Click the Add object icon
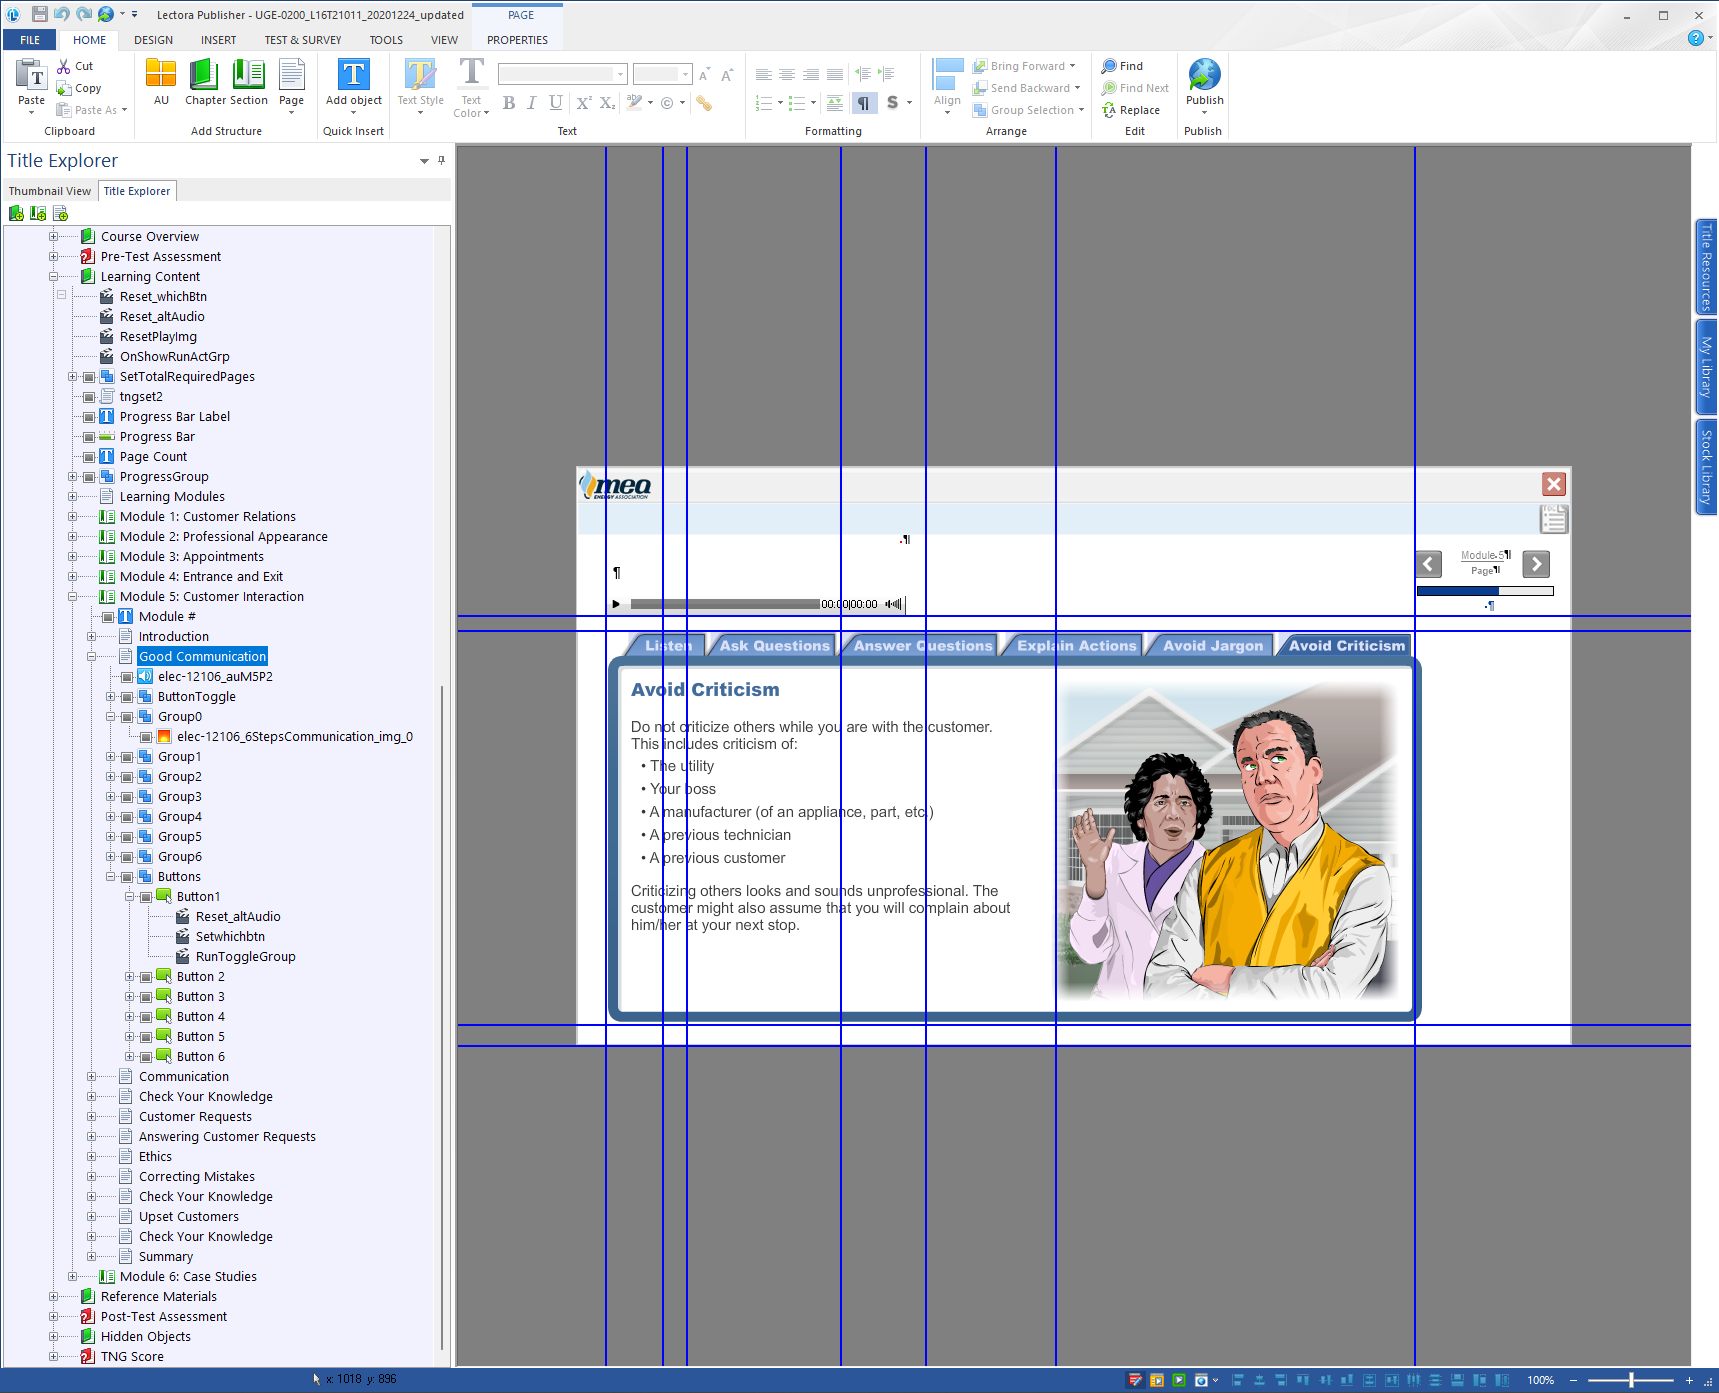 (x=354, y=76)
